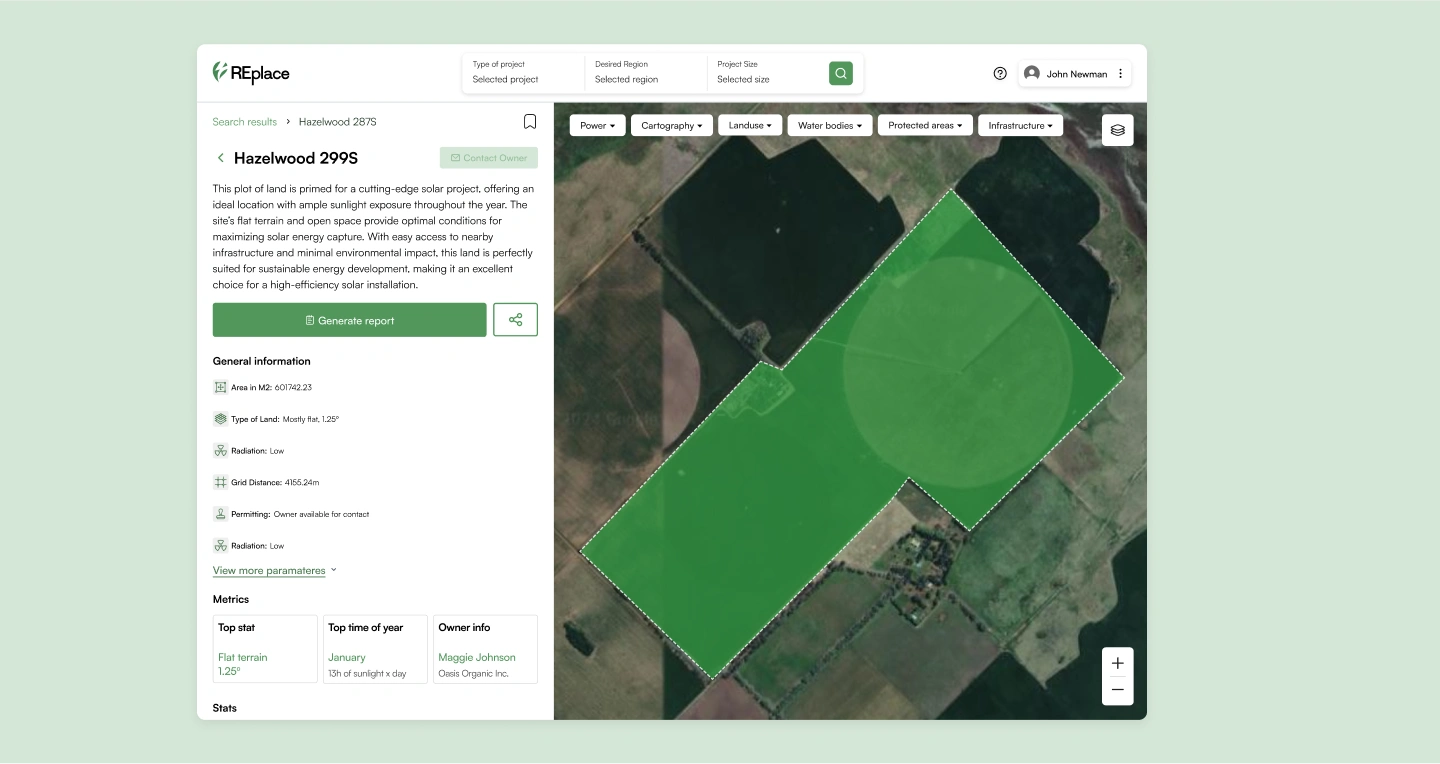Zoom out on the map
Image resolution: width=1440 pixels, height=764 pixels.
point(1117,690)
